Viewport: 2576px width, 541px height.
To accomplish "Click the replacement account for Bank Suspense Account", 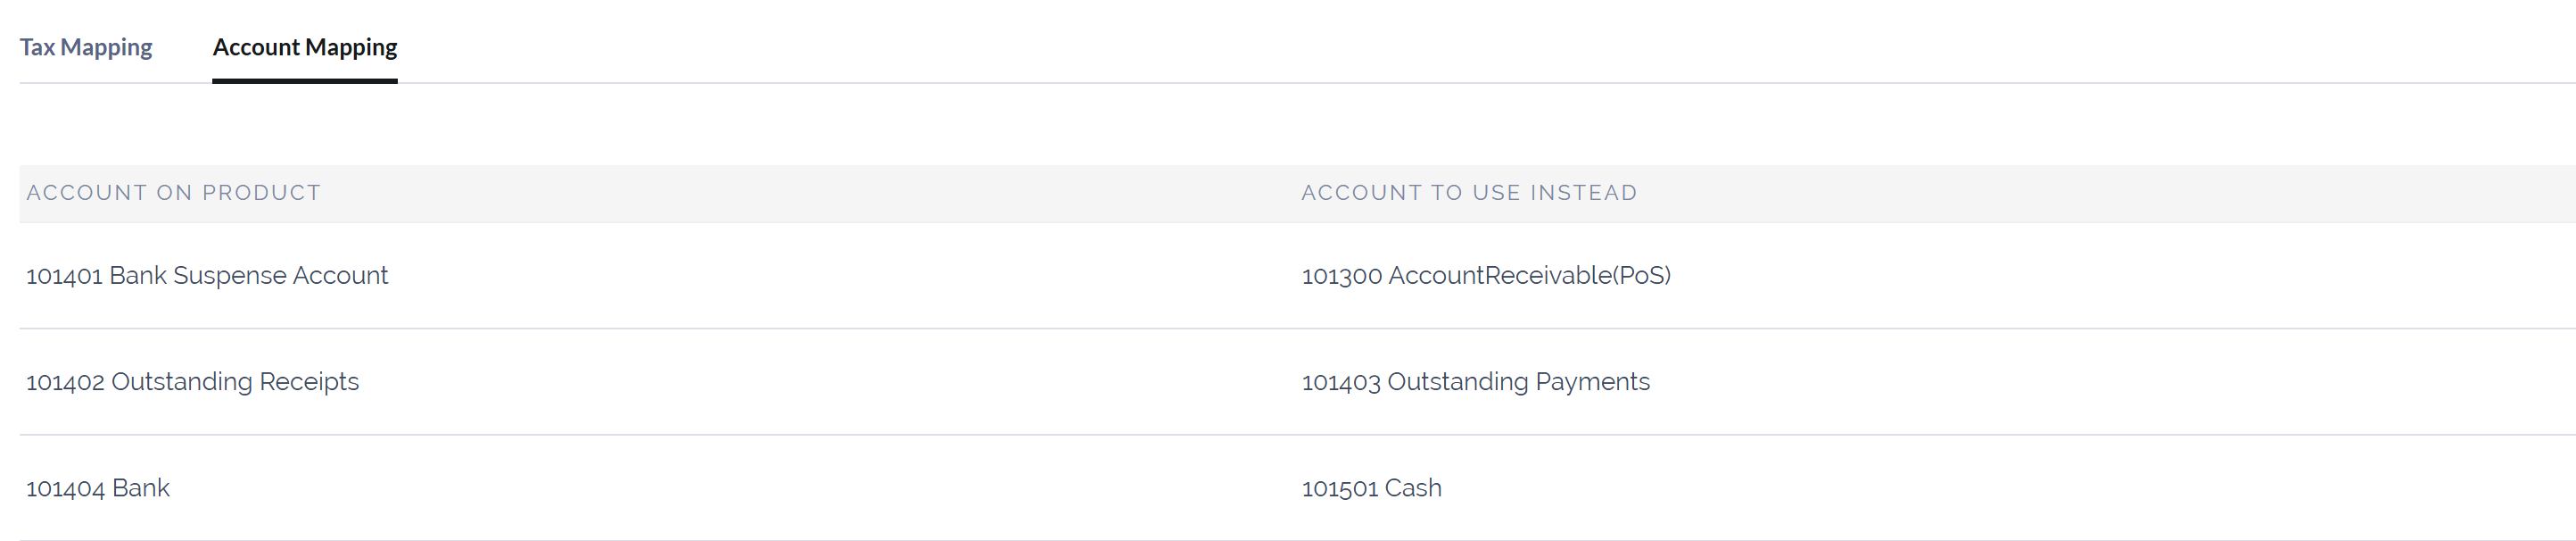I will coord(1486,275).
